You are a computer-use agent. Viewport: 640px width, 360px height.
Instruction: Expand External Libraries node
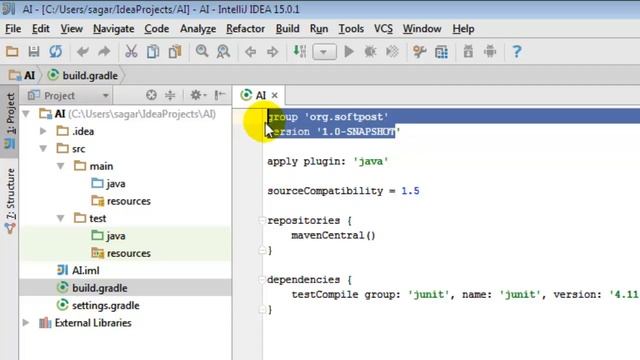click(x=26, y=323)
